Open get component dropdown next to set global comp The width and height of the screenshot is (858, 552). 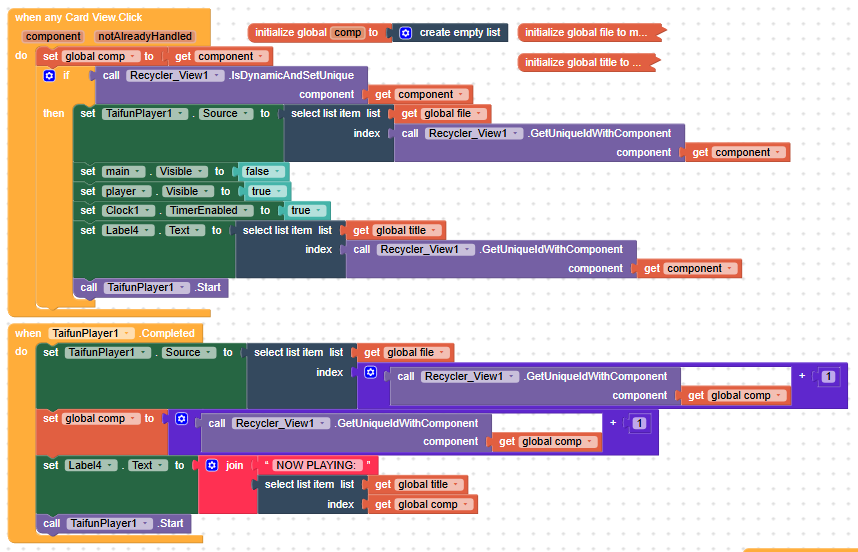(x=233, y=56)
